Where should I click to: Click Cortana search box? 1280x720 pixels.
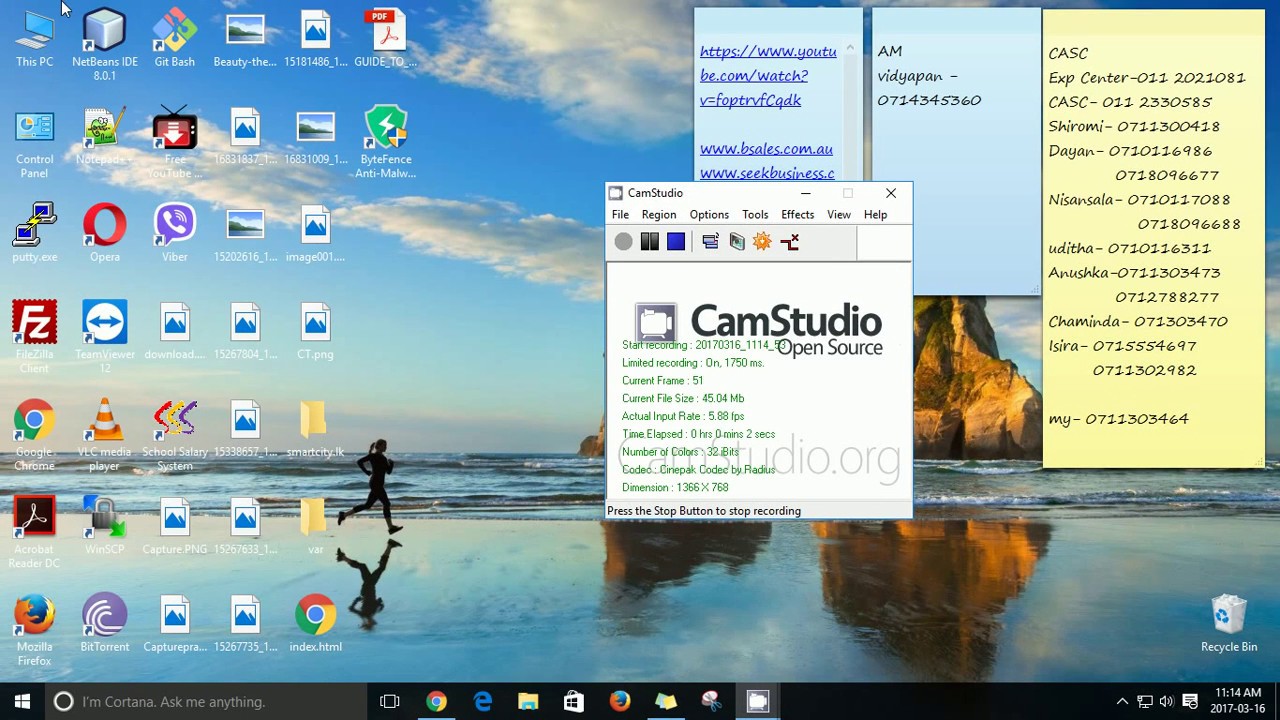[208, 702]
